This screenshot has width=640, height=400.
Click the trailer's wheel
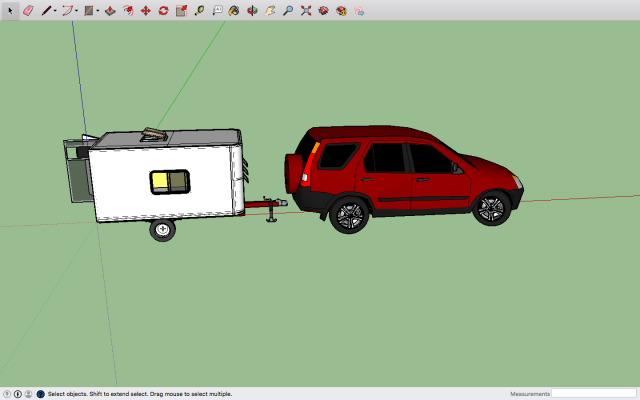162,230
